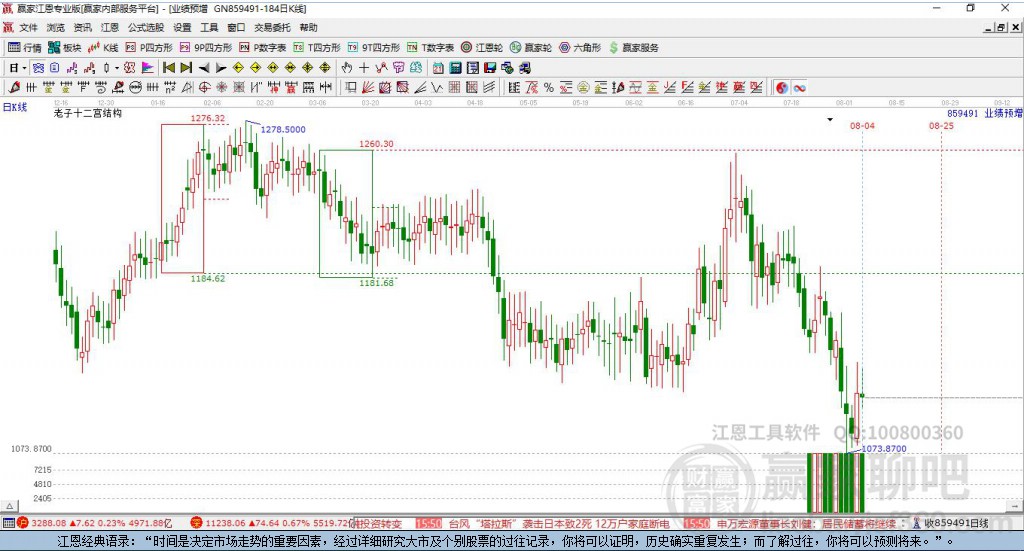
Task: Open the P数字表 tool
Action: (263, 48)
